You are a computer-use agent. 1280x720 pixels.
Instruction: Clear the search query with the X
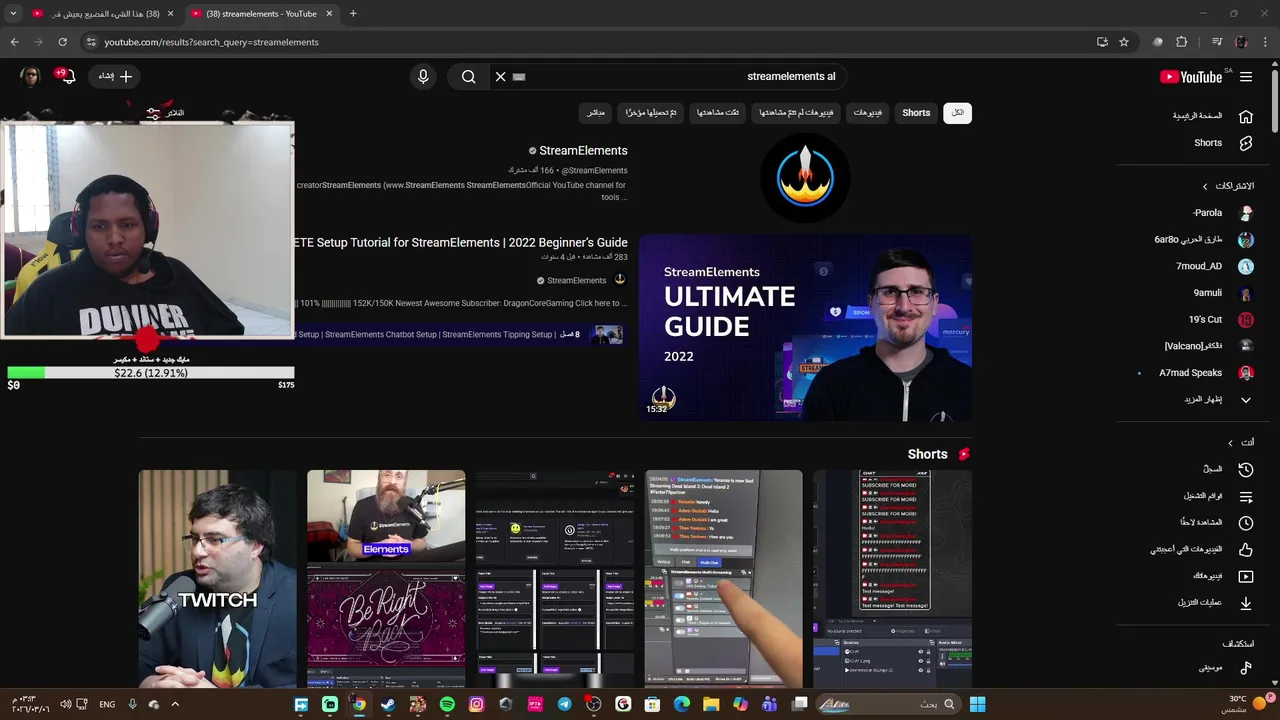(x=501, y=76)
